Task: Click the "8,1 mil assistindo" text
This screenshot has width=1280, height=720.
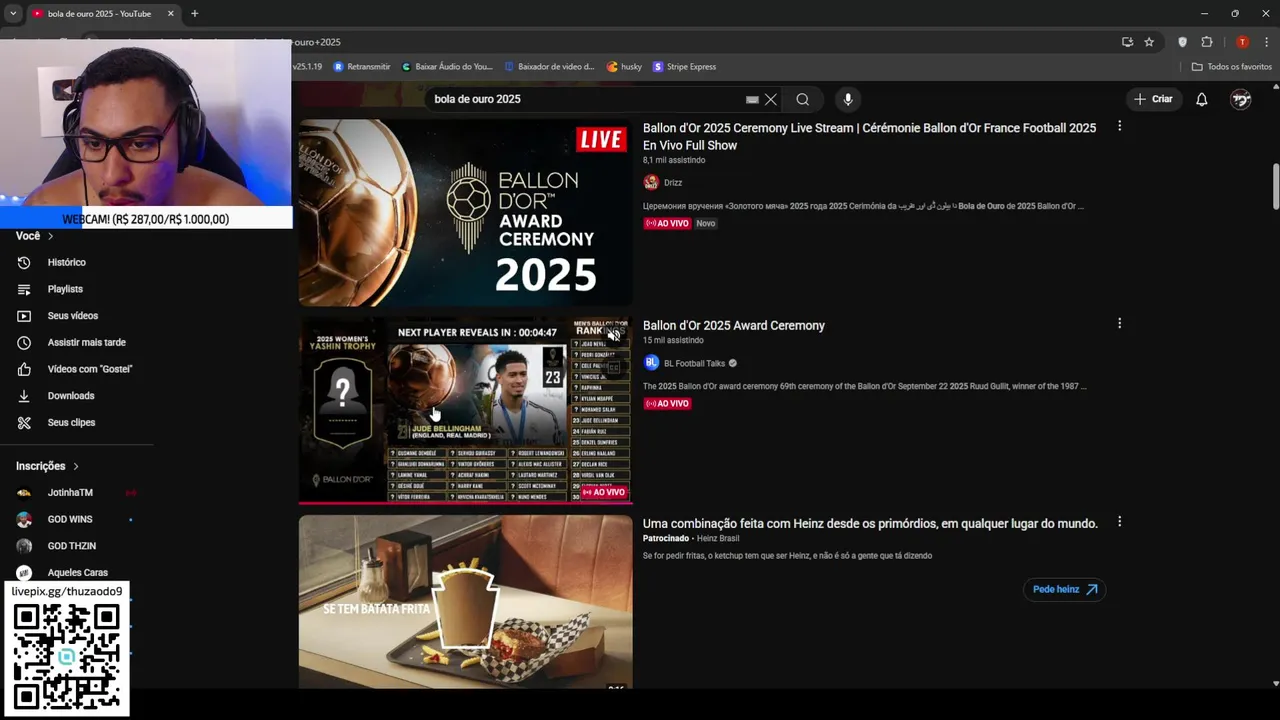Action: click(x=674, y=160)
